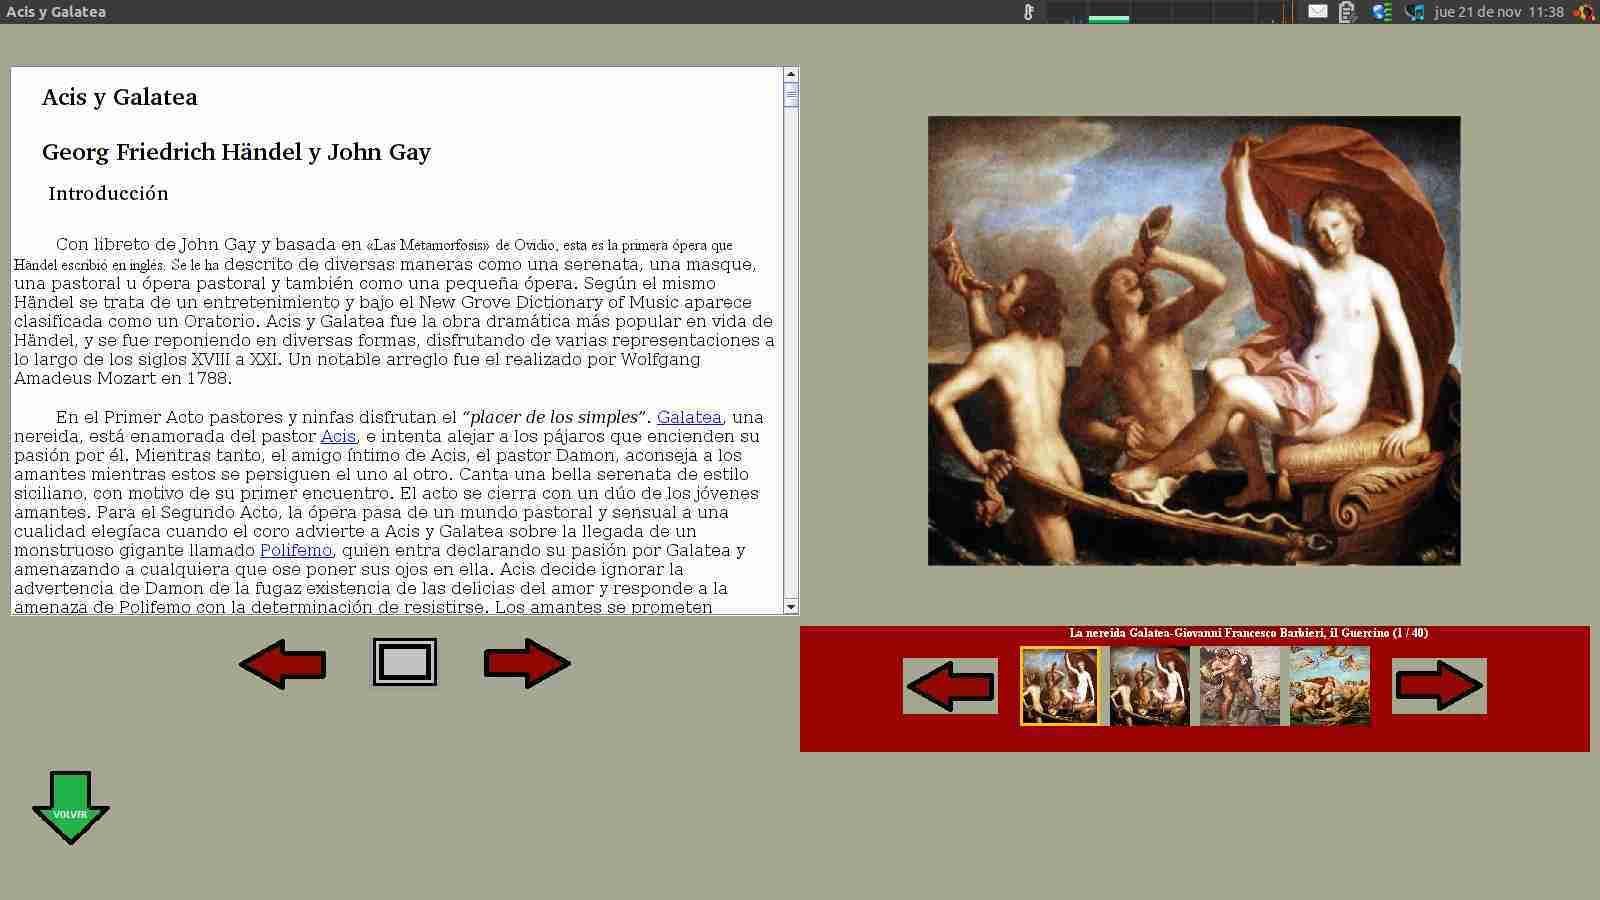Image resolution: width=1600 pixels, height=900 pixels.
Task: Open the sound volume indicator in the top bar
Action: [x=1414, y=12]
